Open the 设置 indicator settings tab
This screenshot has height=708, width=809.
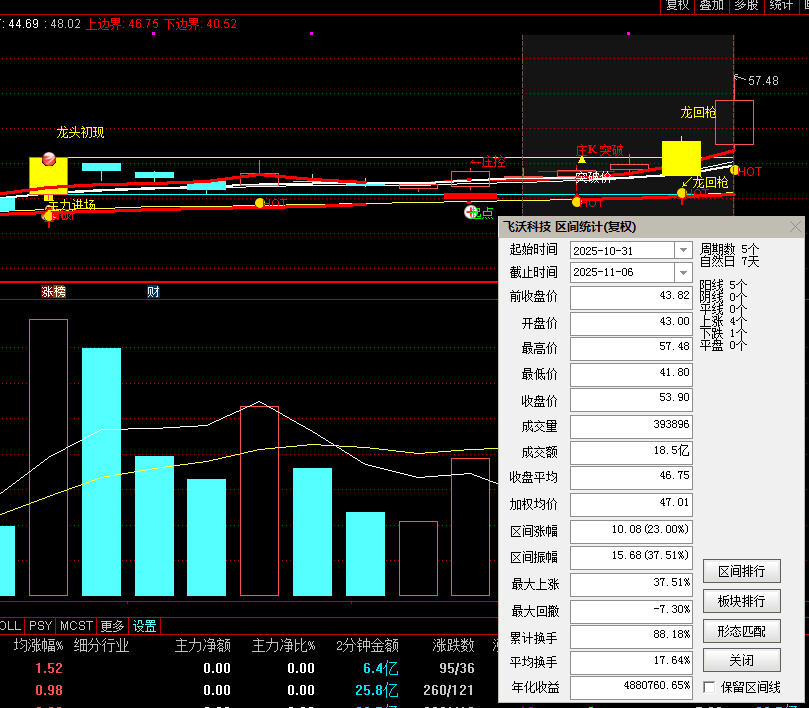point(145,626)
